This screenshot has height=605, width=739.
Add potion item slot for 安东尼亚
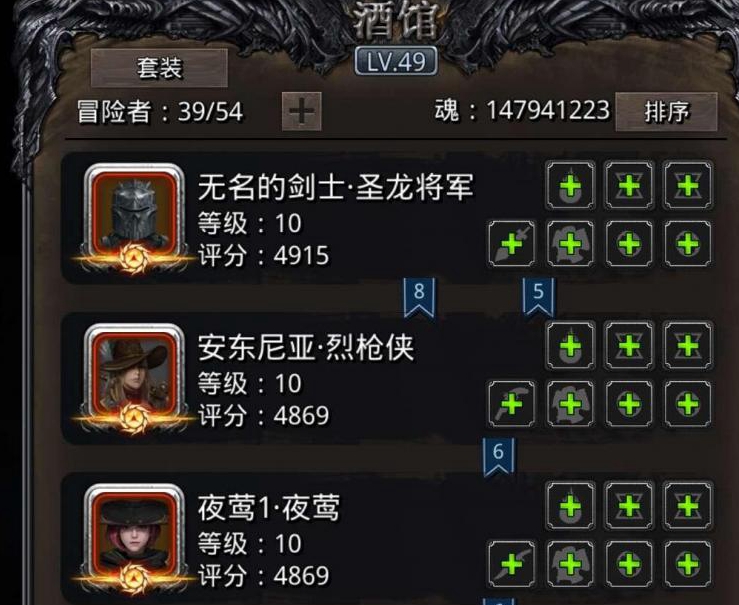(x=571, y=345)
